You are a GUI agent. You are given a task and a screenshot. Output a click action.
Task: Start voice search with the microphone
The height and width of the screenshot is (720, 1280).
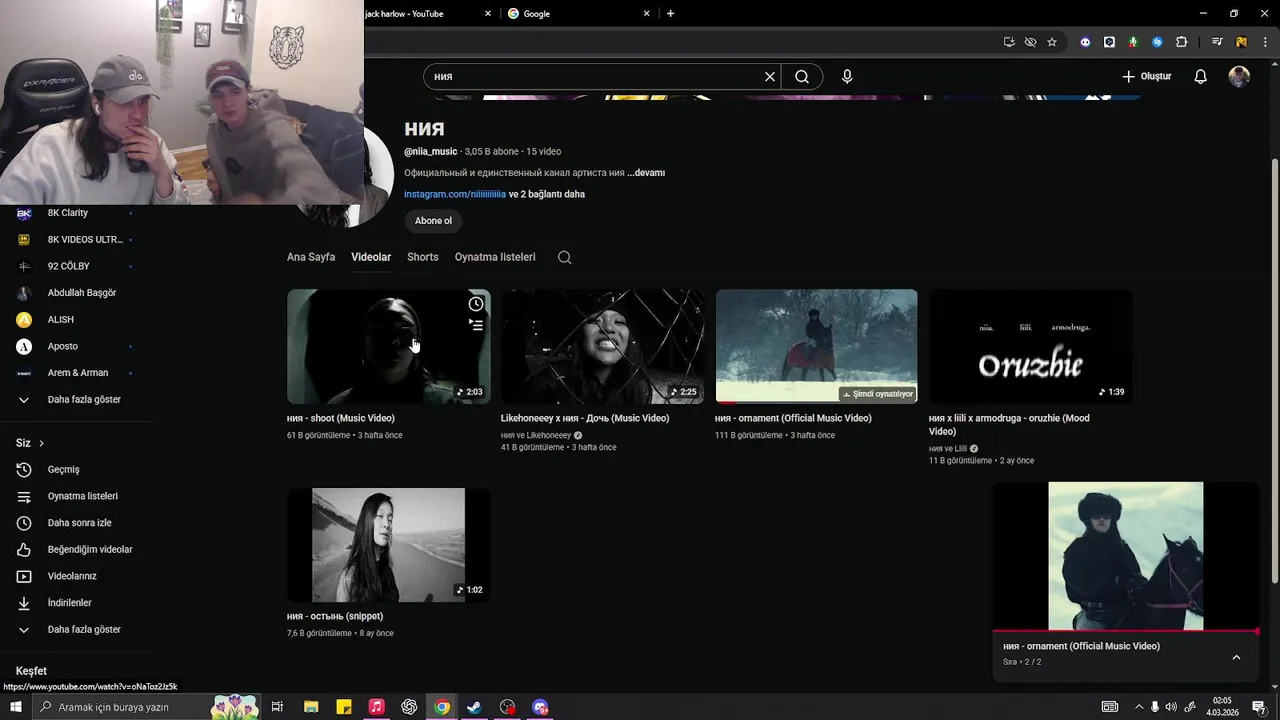click(x=847, y=76)
